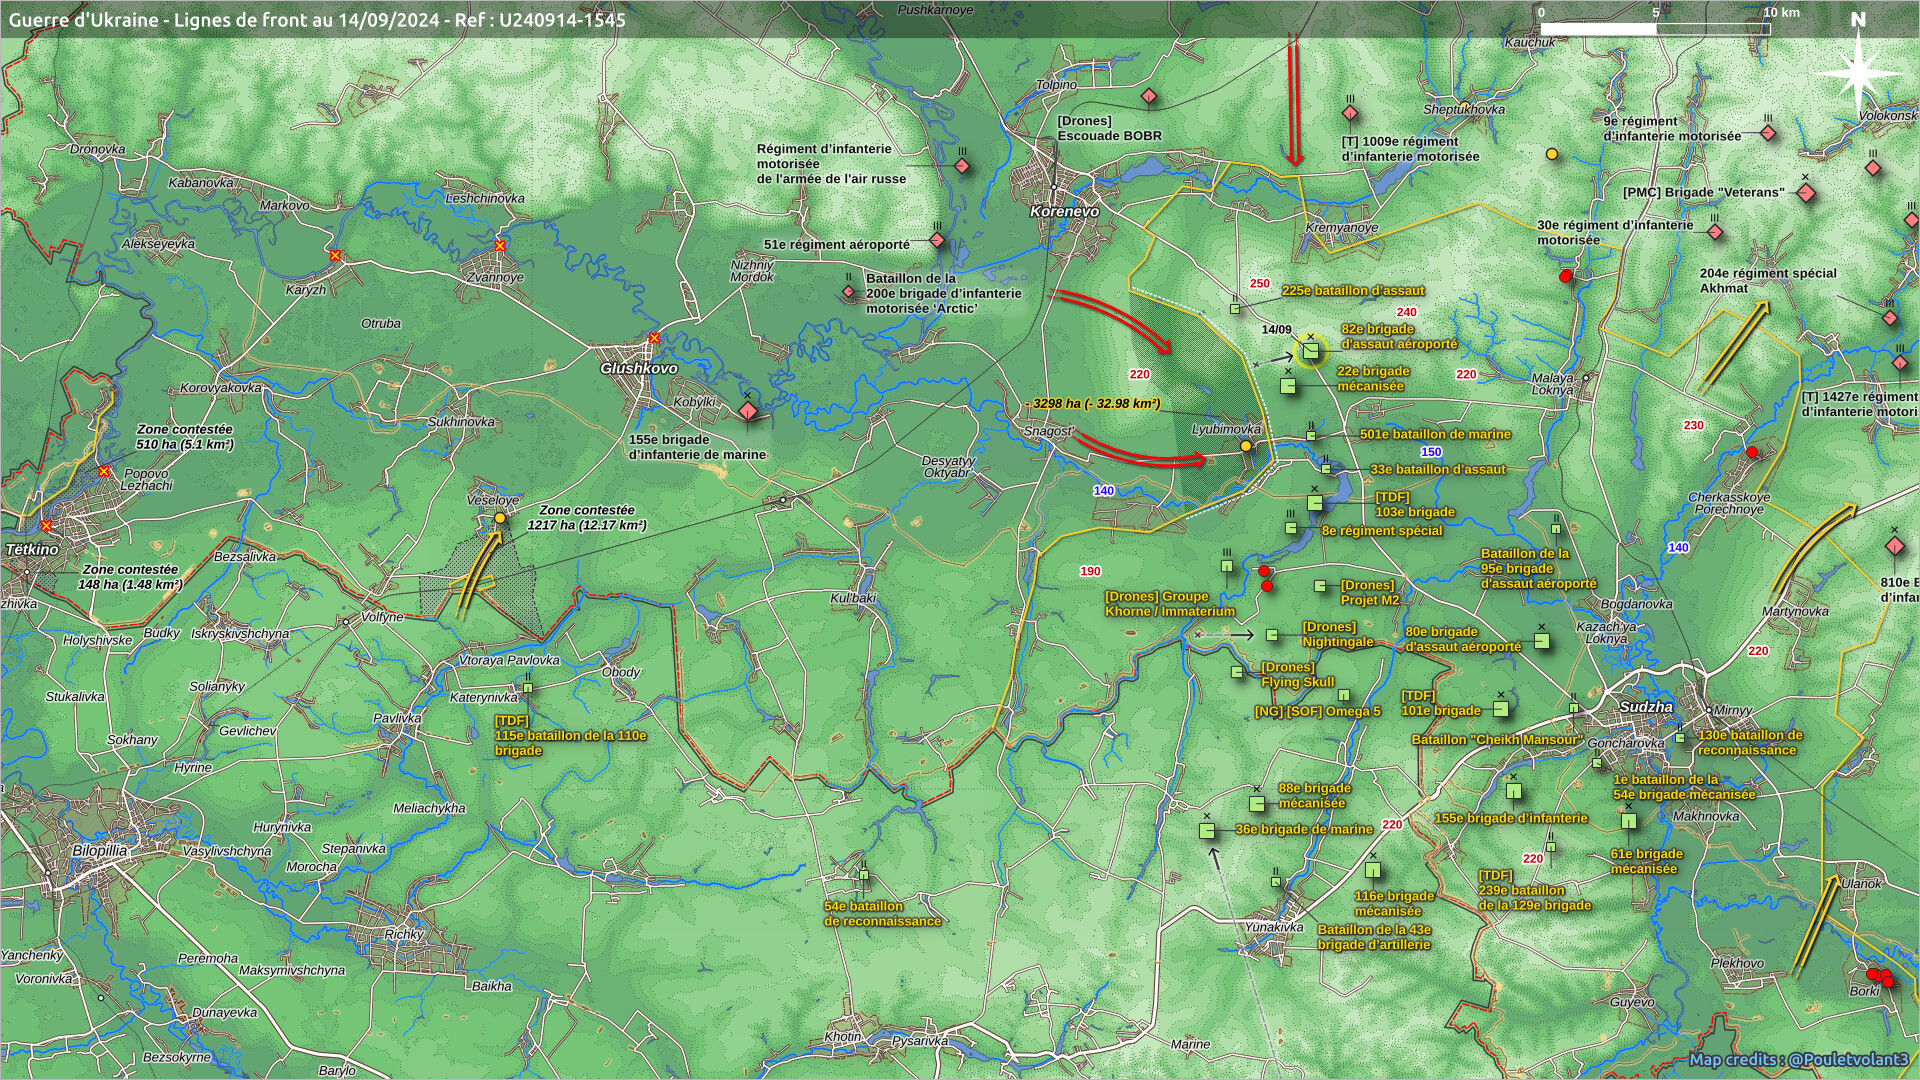Click the large red arrow above Kremyanoye
This screenshot has height=1080, width=1920.
tap(1294, 100)
